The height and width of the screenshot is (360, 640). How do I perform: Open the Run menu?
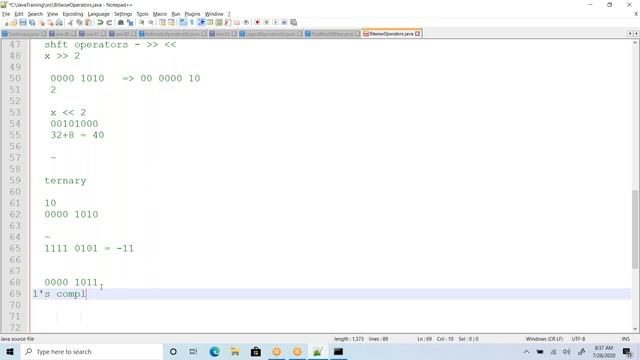coord(176,14)
